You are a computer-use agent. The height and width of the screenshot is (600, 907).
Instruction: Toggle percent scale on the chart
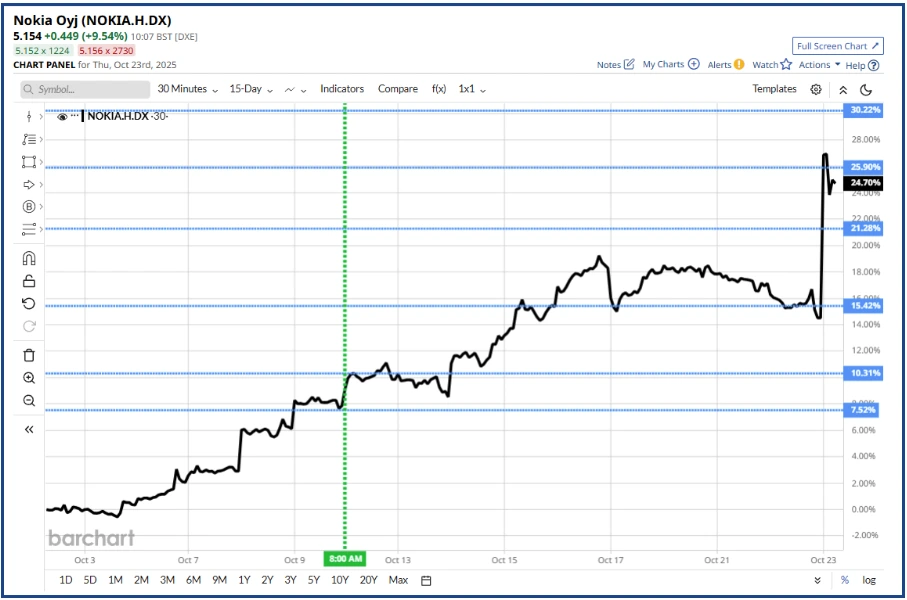tap(845, 580)
